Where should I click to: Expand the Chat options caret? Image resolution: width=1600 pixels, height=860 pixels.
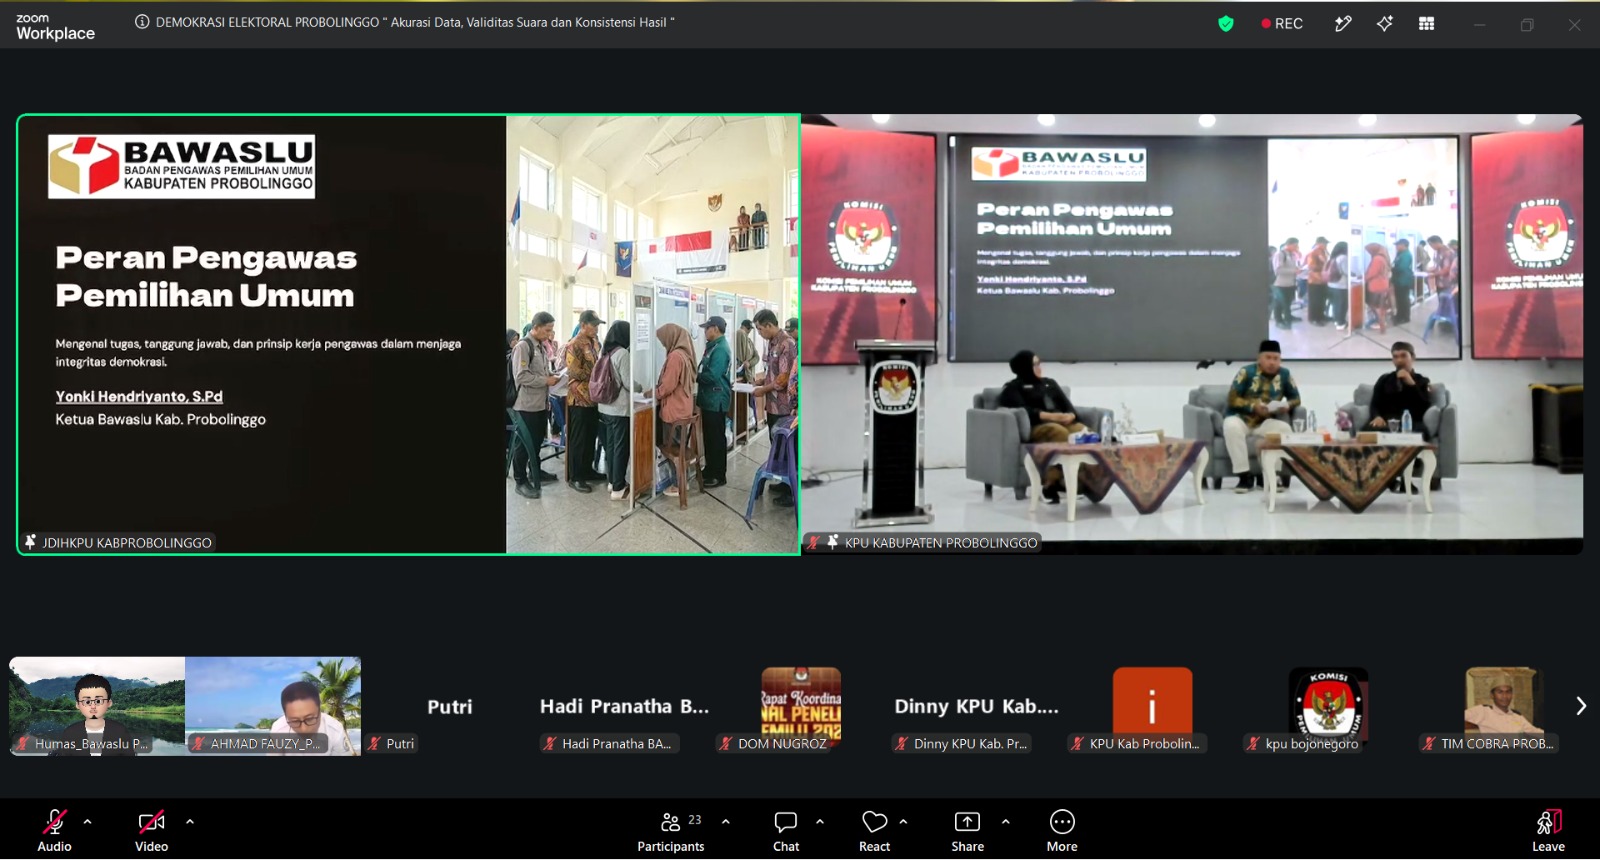coord(820,822)
